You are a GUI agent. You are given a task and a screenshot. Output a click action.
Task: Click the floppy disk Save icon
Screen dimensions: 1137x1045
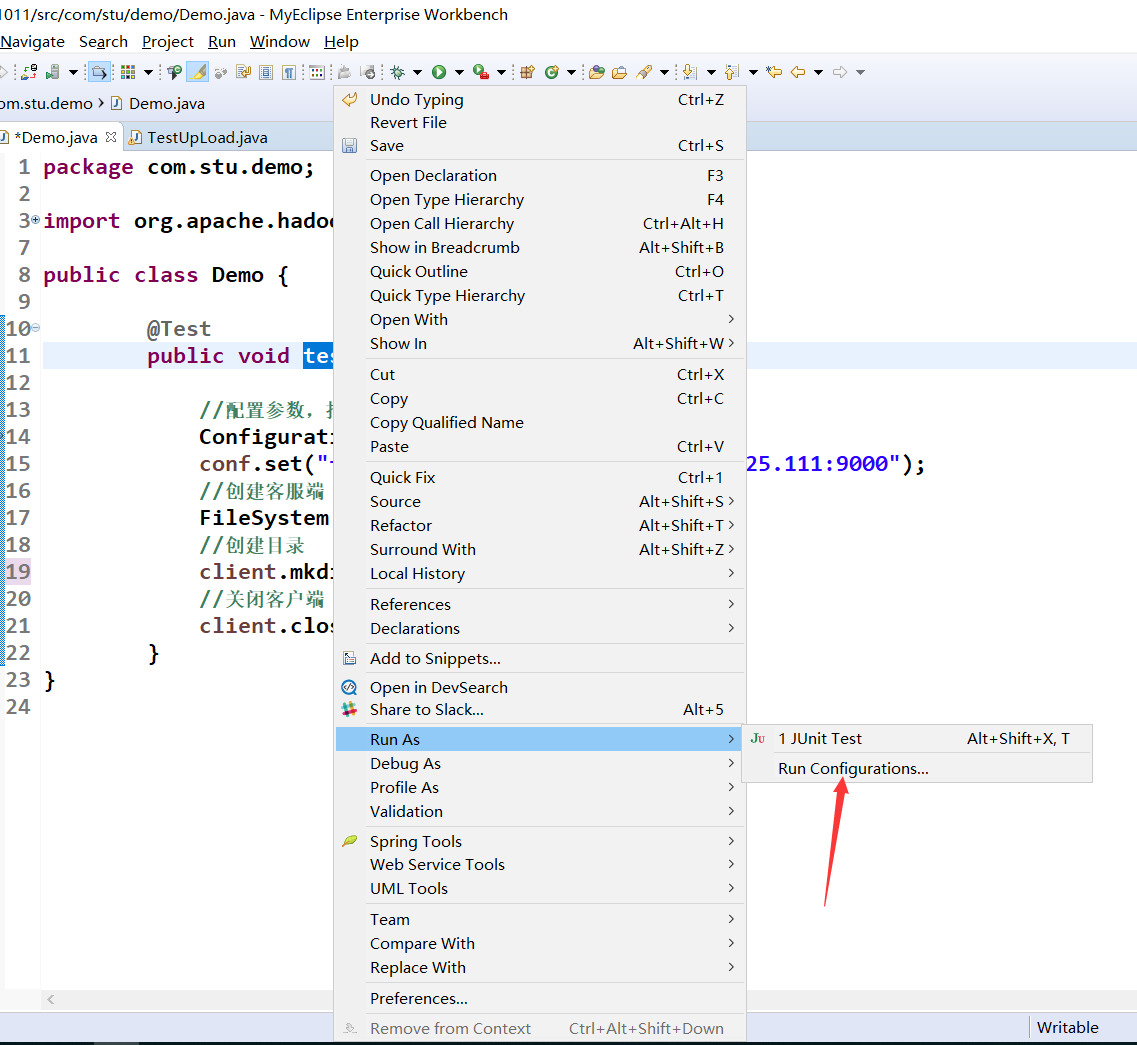pyautogui.click(x=350, y=146)
